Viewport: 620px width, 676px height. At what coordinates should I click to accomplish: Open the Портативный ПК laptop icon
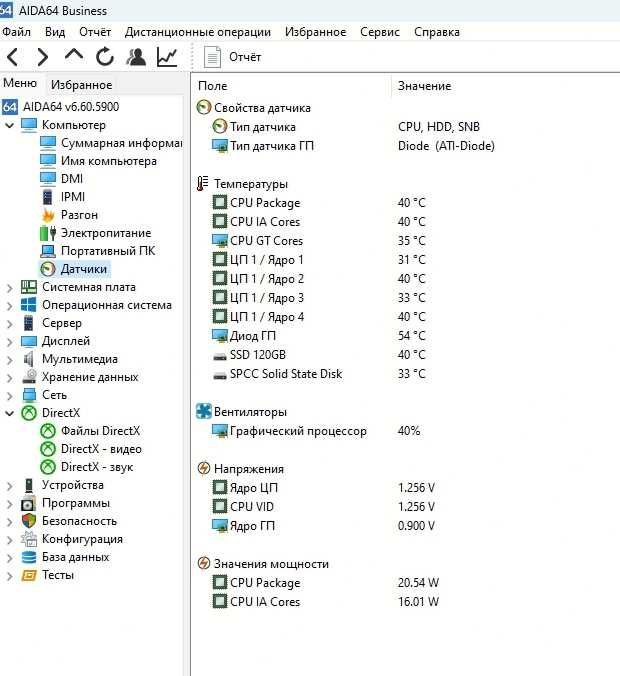tap(48, 251)
